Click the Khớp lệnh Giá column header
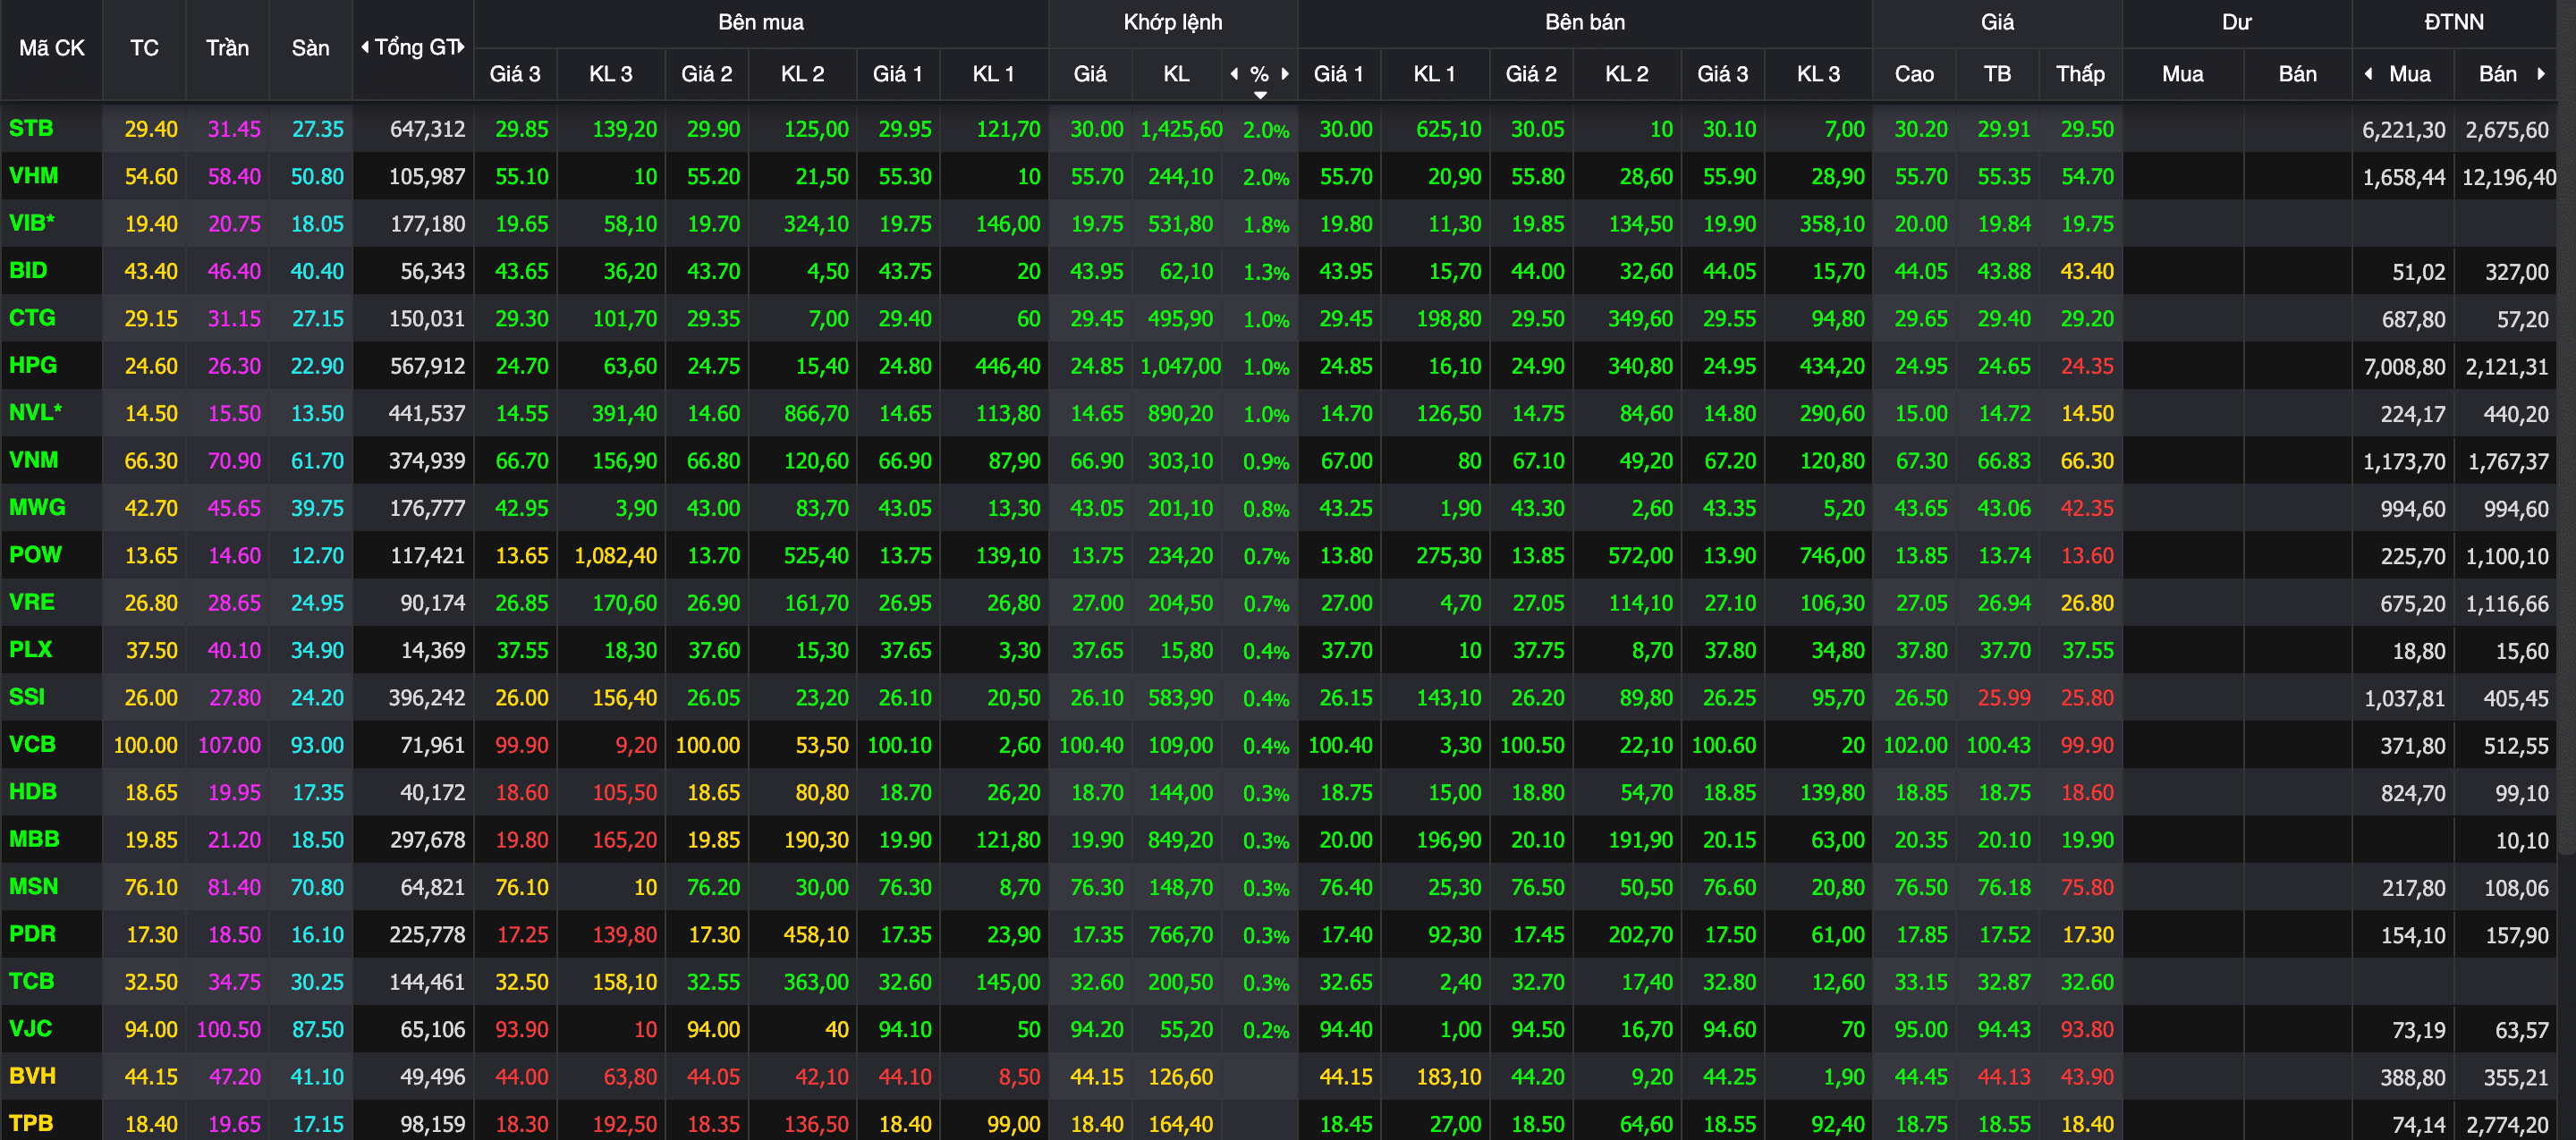 point(1090,74)
